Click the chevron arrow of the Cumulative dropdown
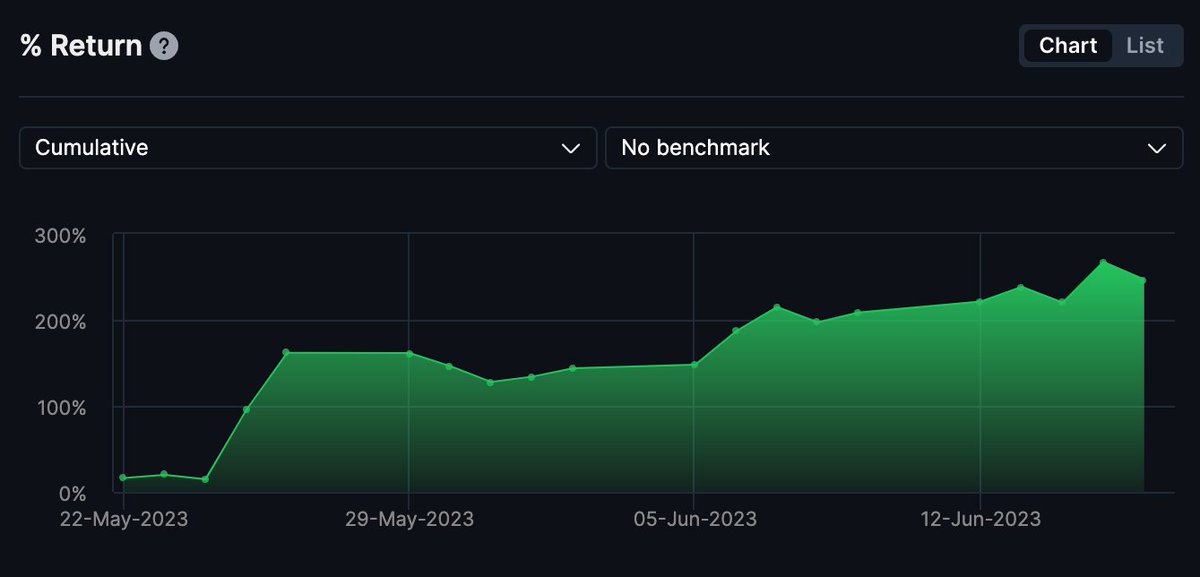This screenshot has width=1200, height=577. (x=571, y=148)
